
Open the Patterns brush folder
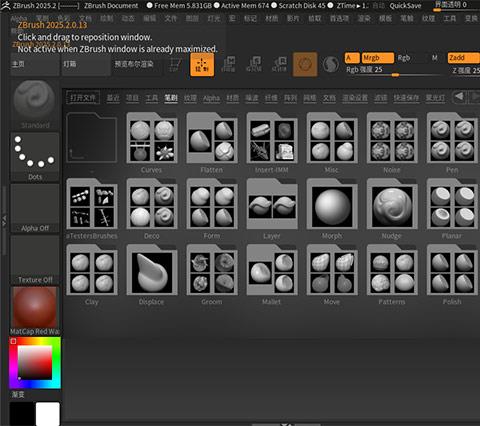click(x=392, y=270)
